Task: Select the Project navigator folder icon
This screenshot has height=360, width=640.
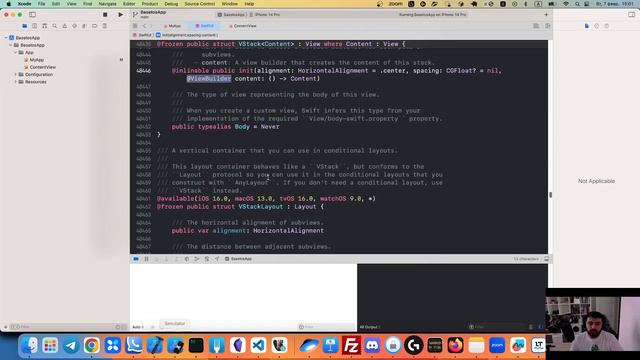Action: click(24, 26)
